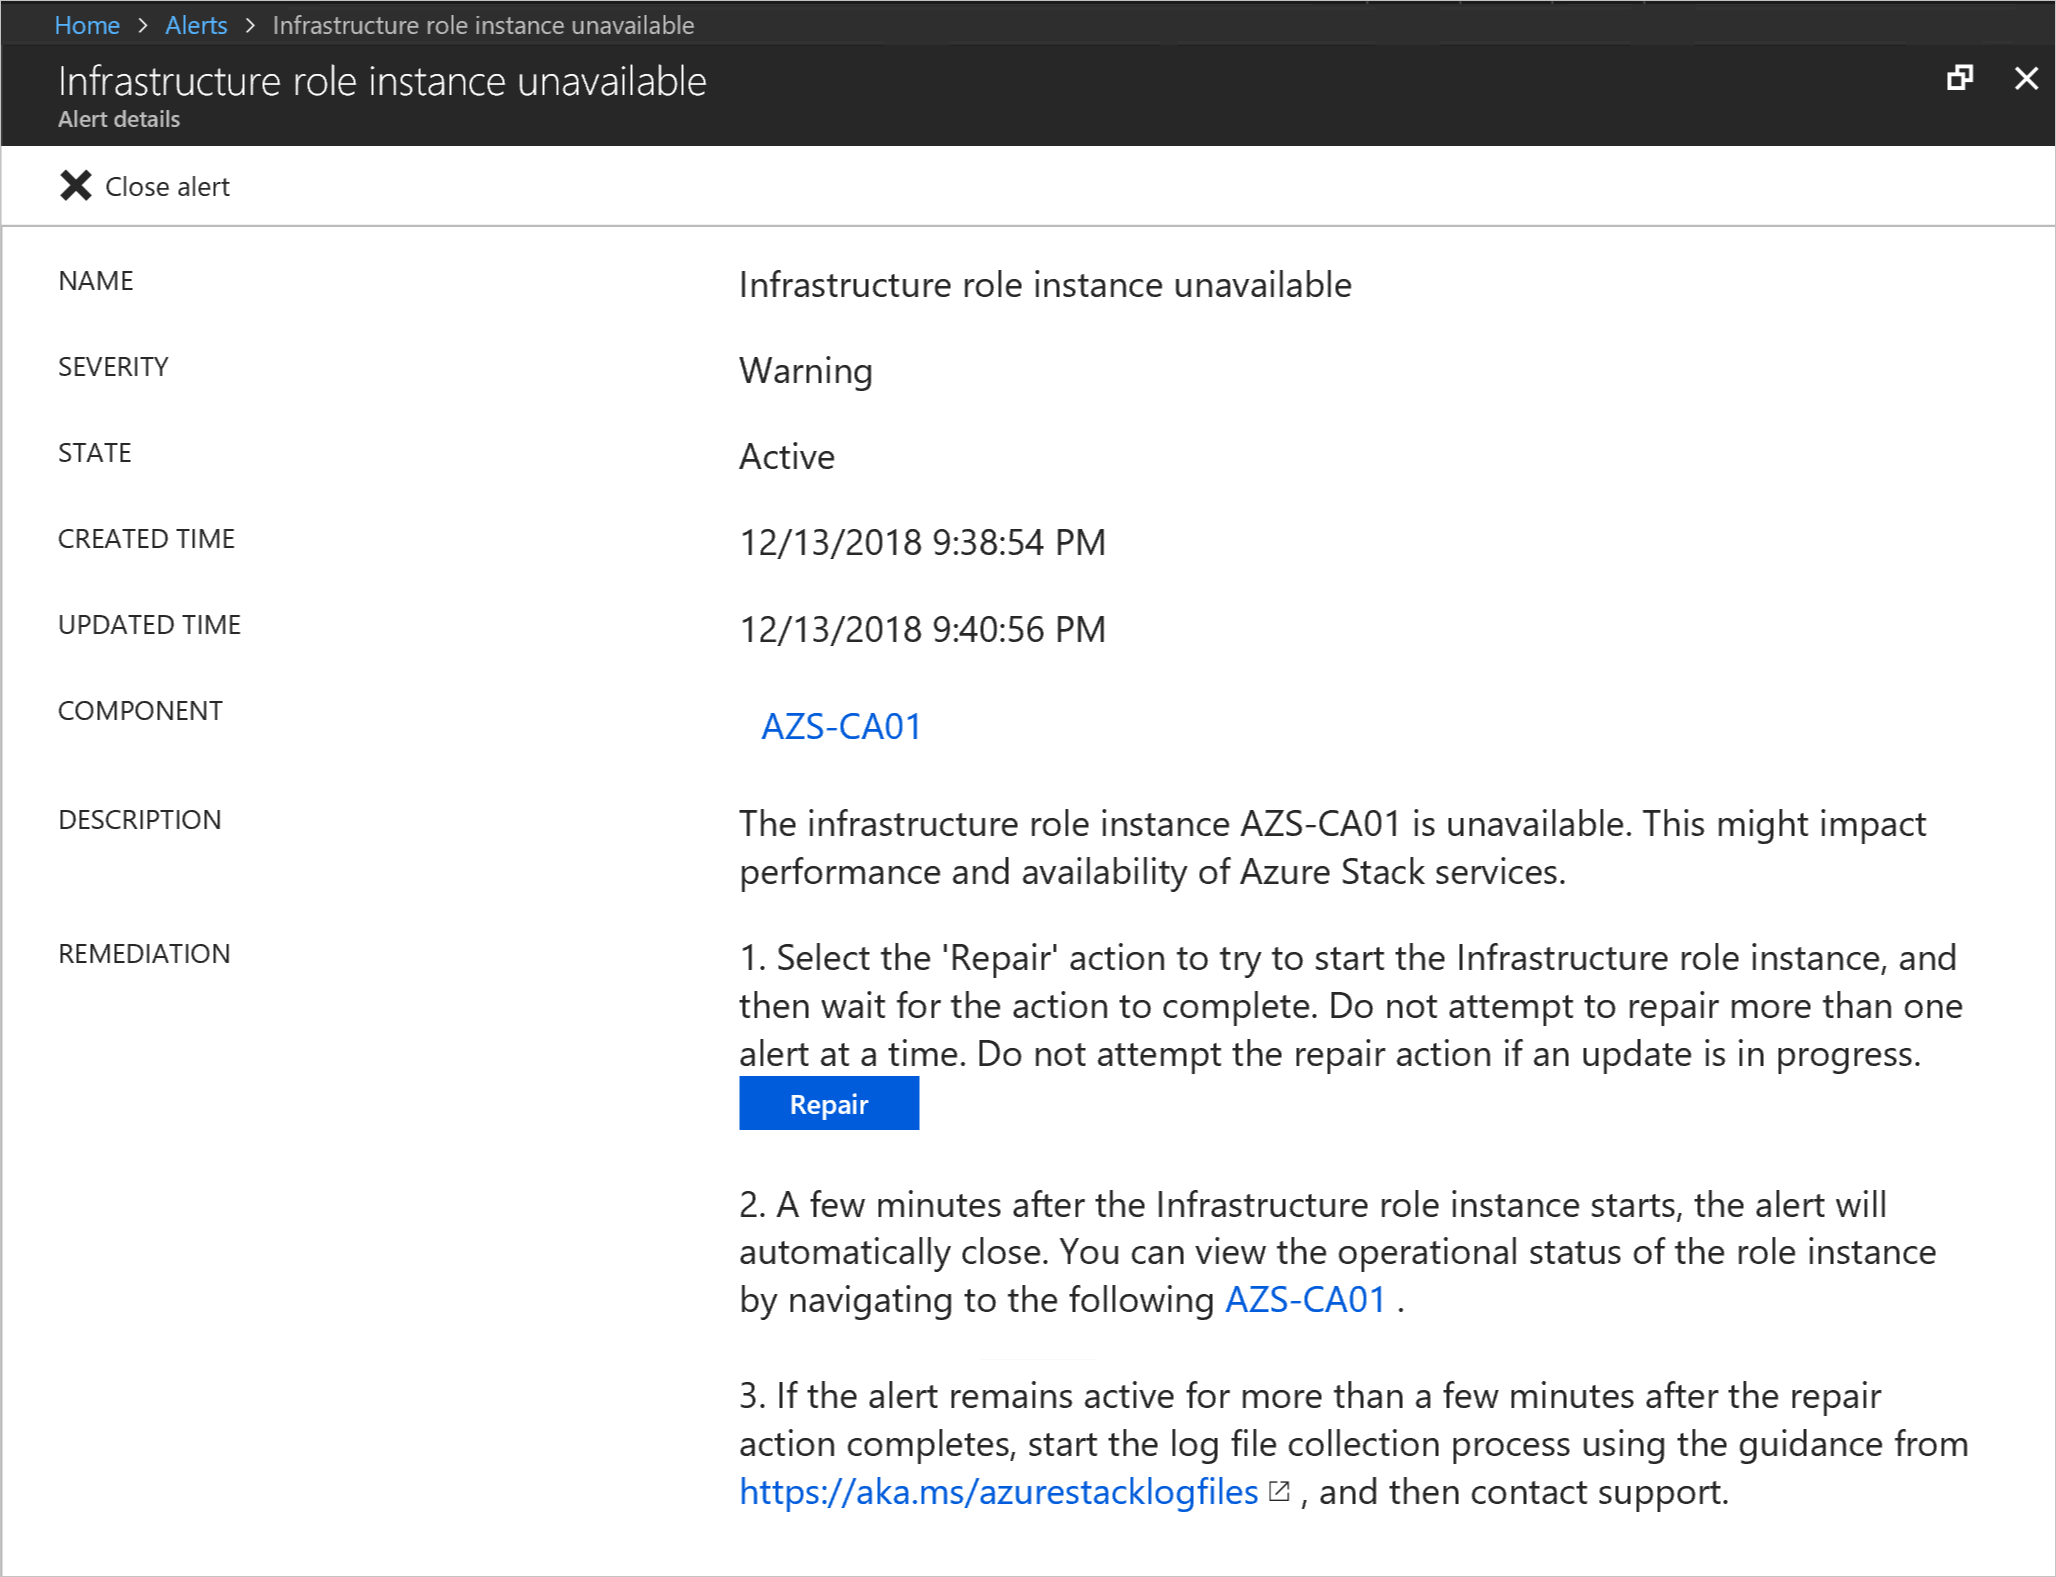Screen dimensions: 2056x1577
Task: Select the expand/fullscreen window icon
Action: [x=1960, y=78]
